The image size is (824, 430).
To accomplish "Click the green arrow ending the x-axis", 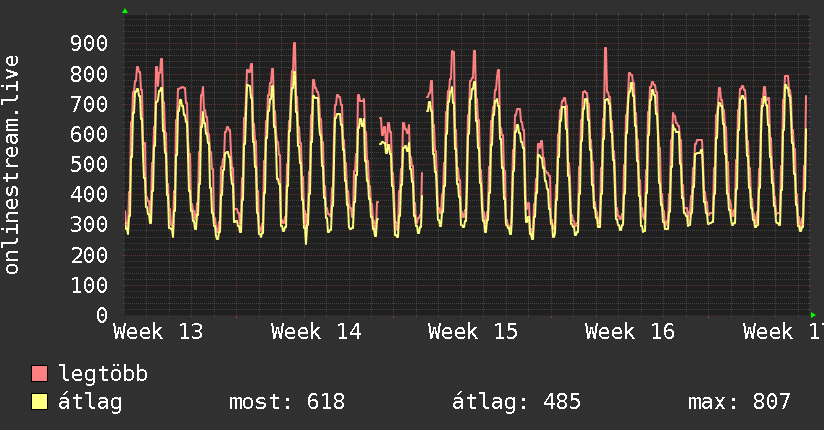I will click(x=813, y=315).
